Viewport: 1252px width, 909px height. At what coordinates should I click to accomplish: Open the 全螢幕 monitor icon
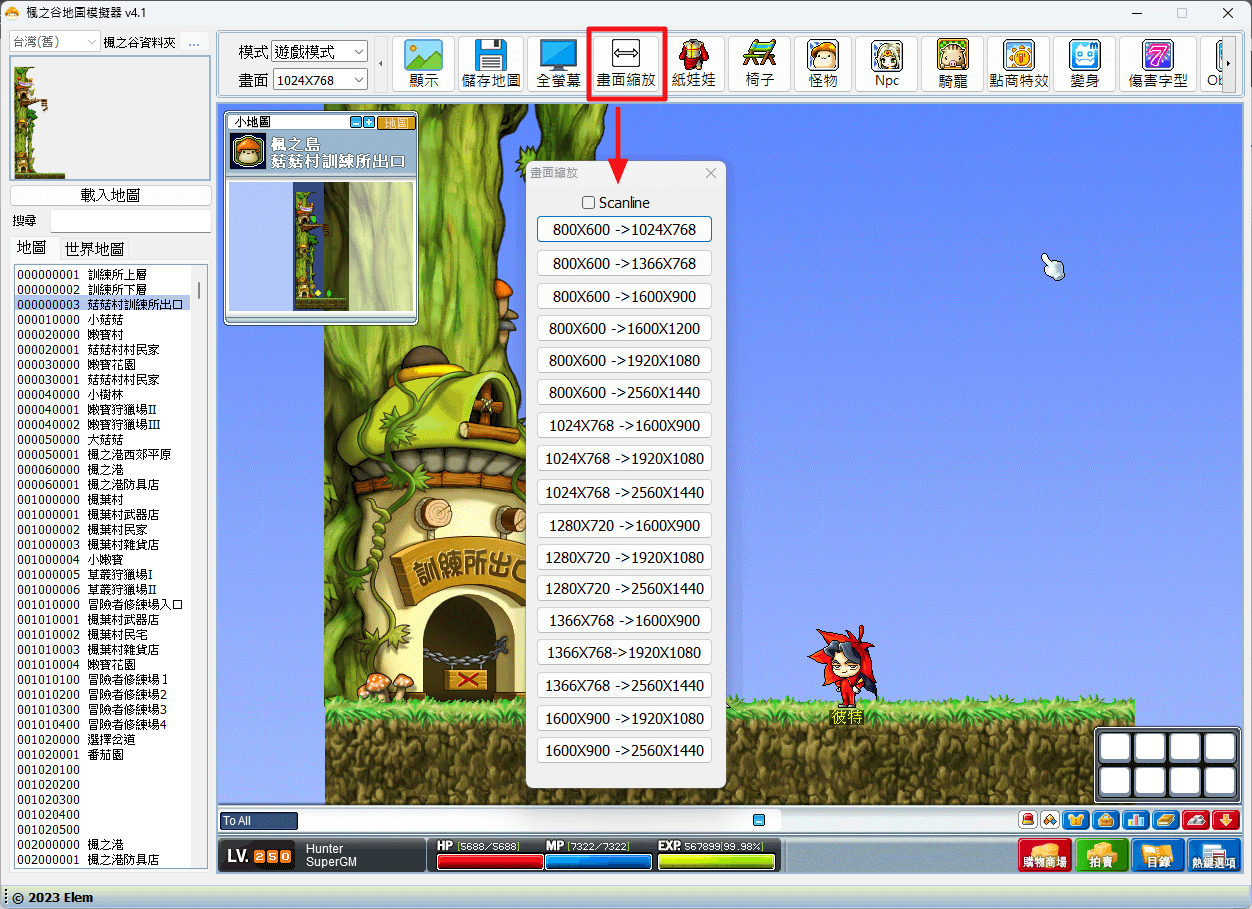coord(558,64)
